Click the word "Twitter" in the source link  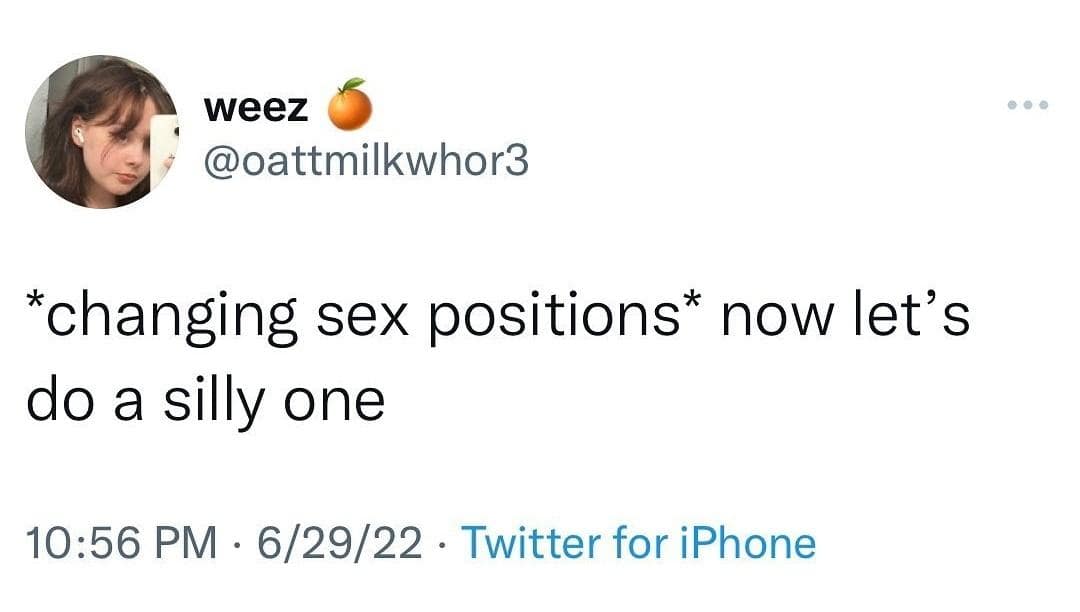tap(534, 543)
